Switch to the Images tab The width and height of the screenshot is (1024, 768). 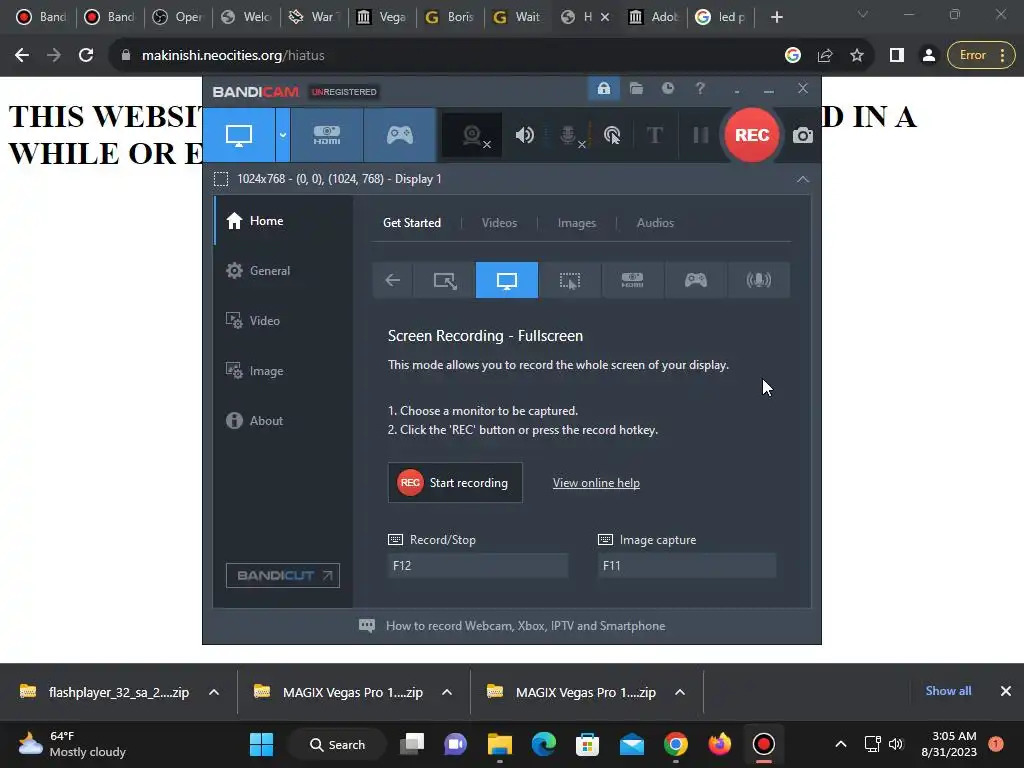click(577, 223)
